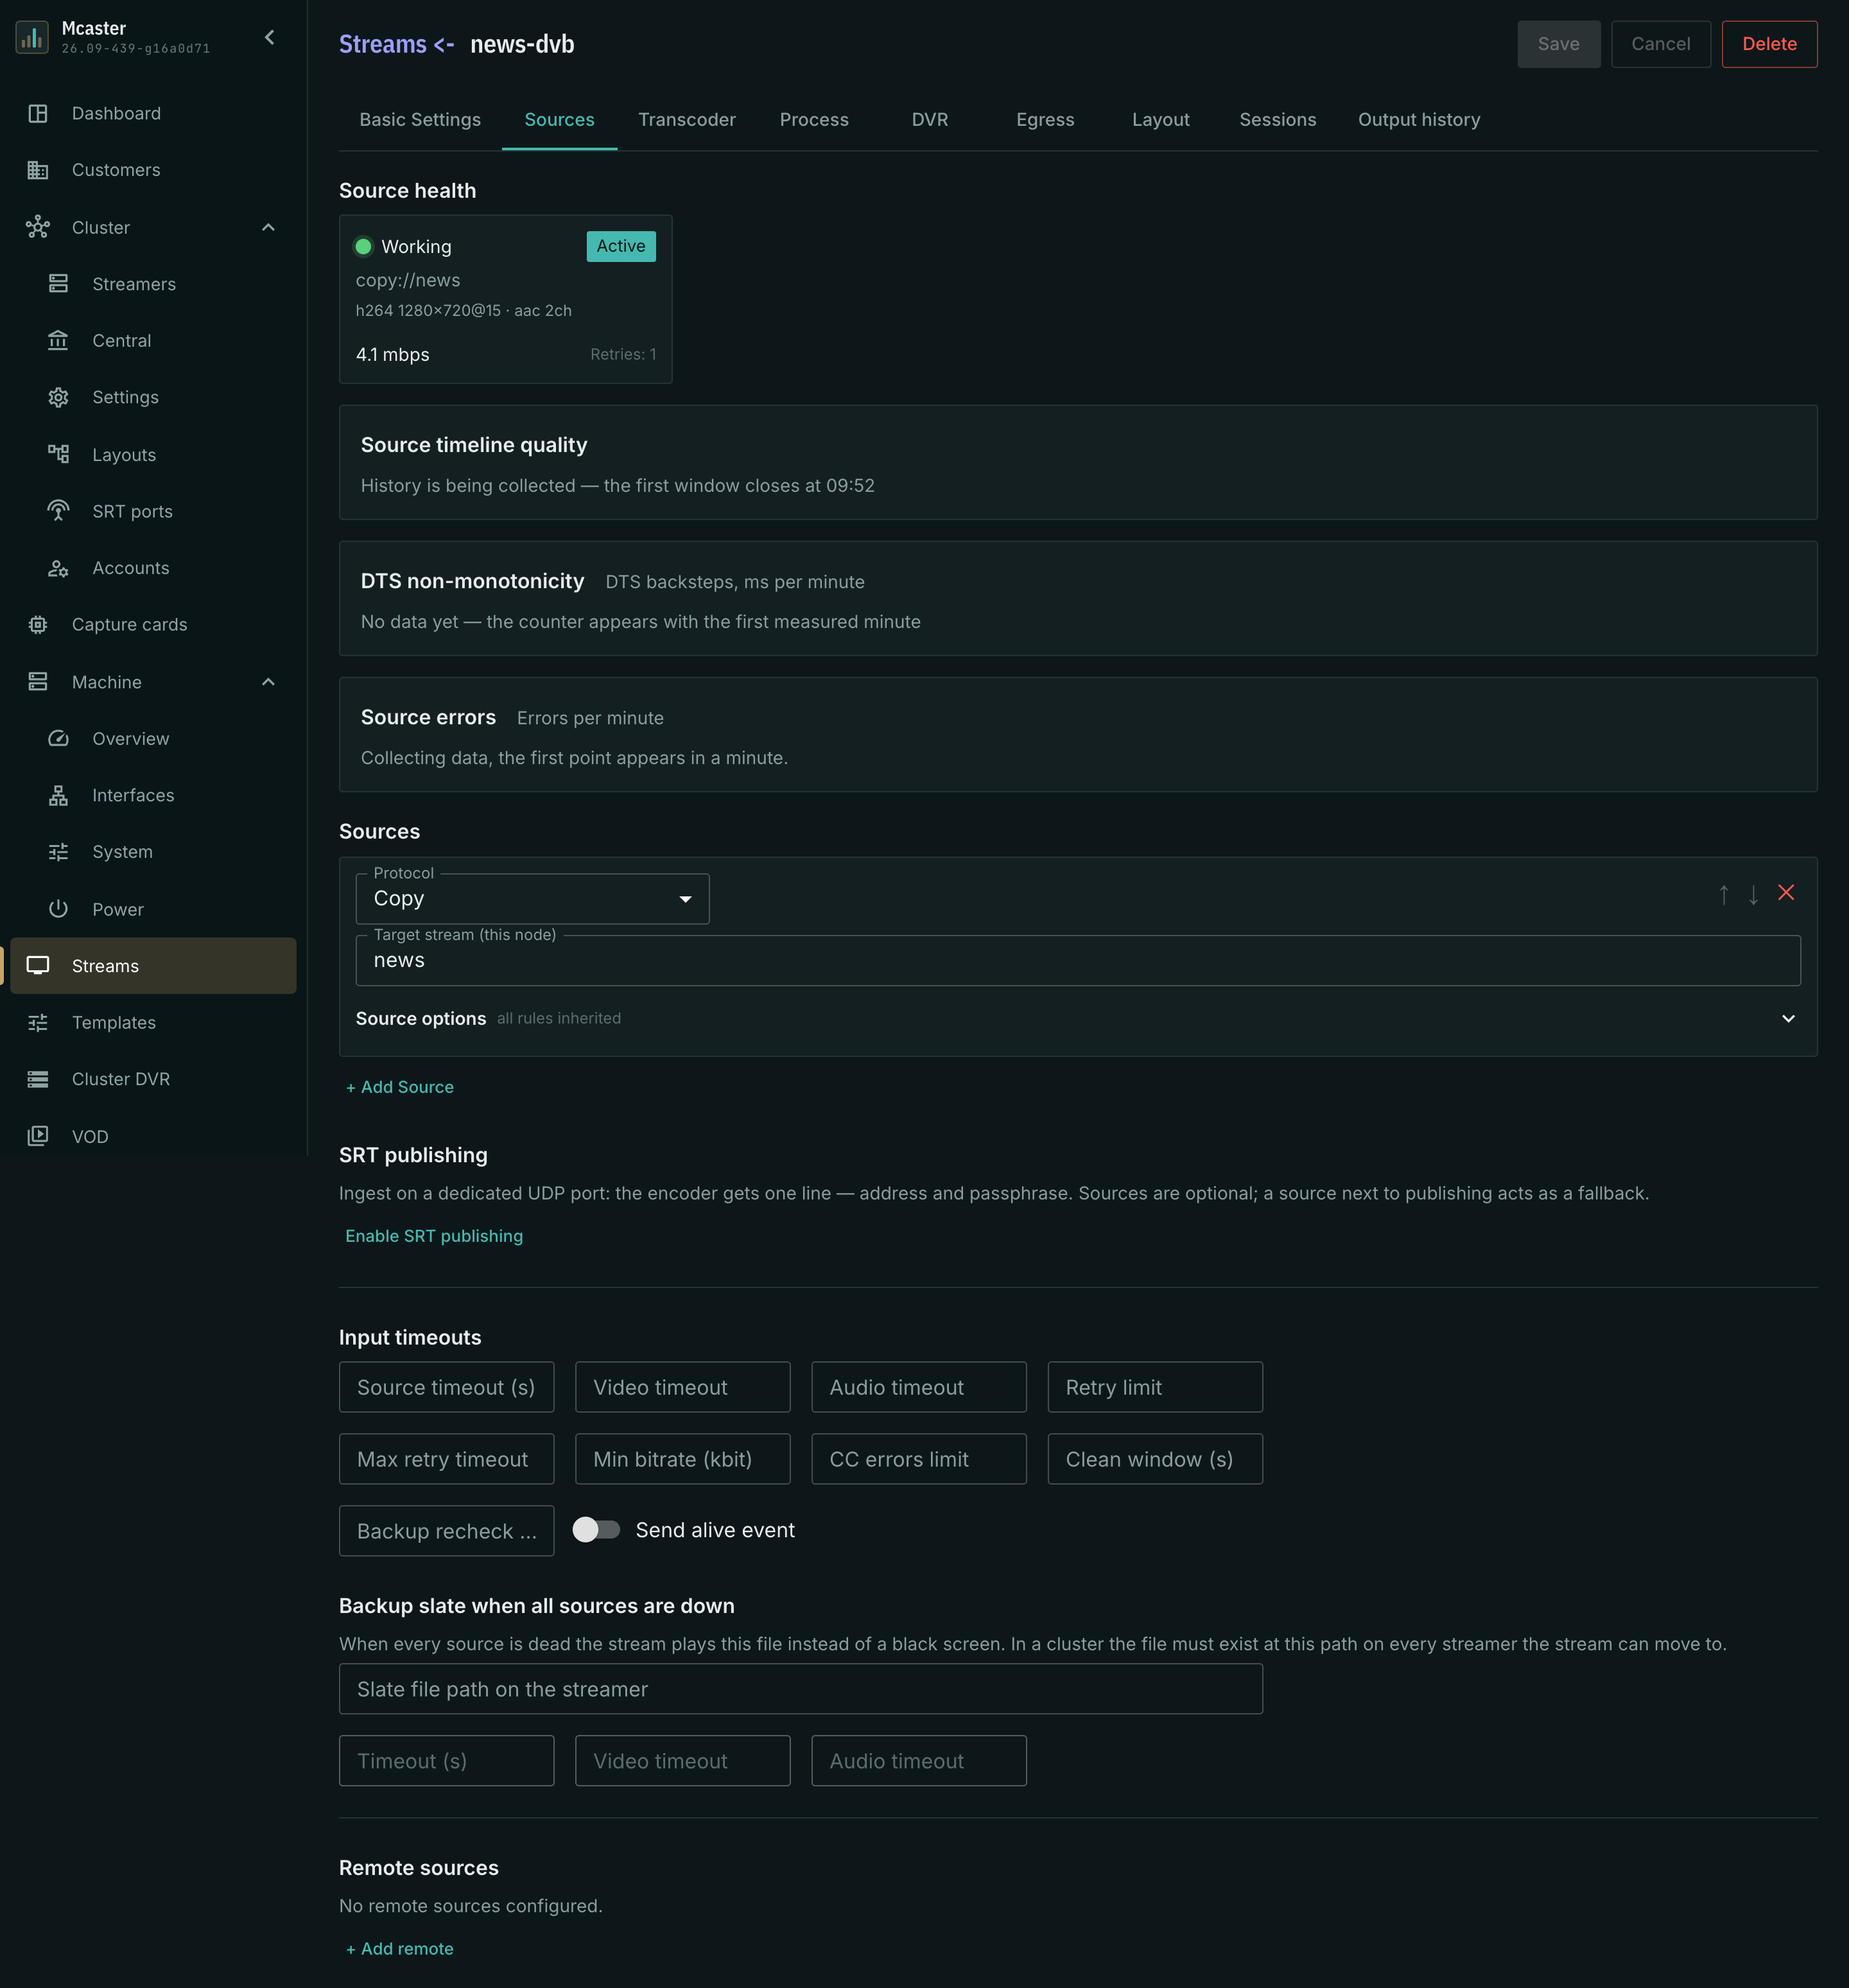Focus the Backup recheck field
The width and height of the screenshot is (1849, 1988).
[446, 1531]
